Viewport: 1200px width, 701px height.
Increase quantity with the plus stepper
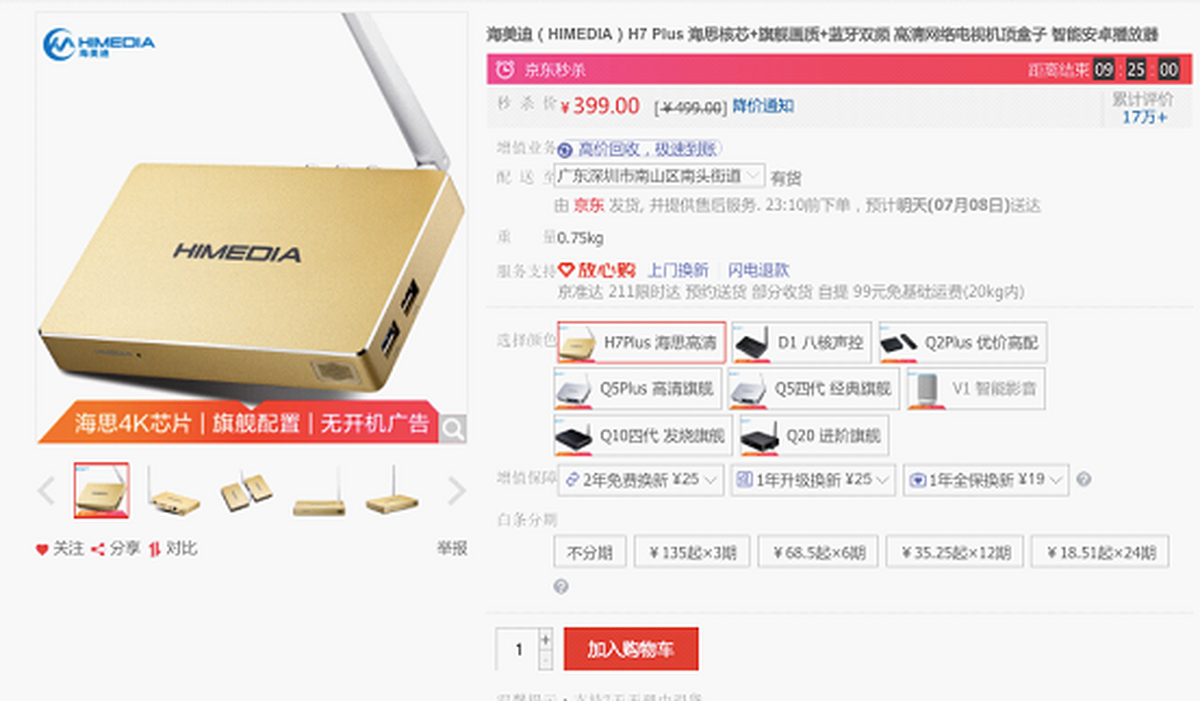pos(545,639)
